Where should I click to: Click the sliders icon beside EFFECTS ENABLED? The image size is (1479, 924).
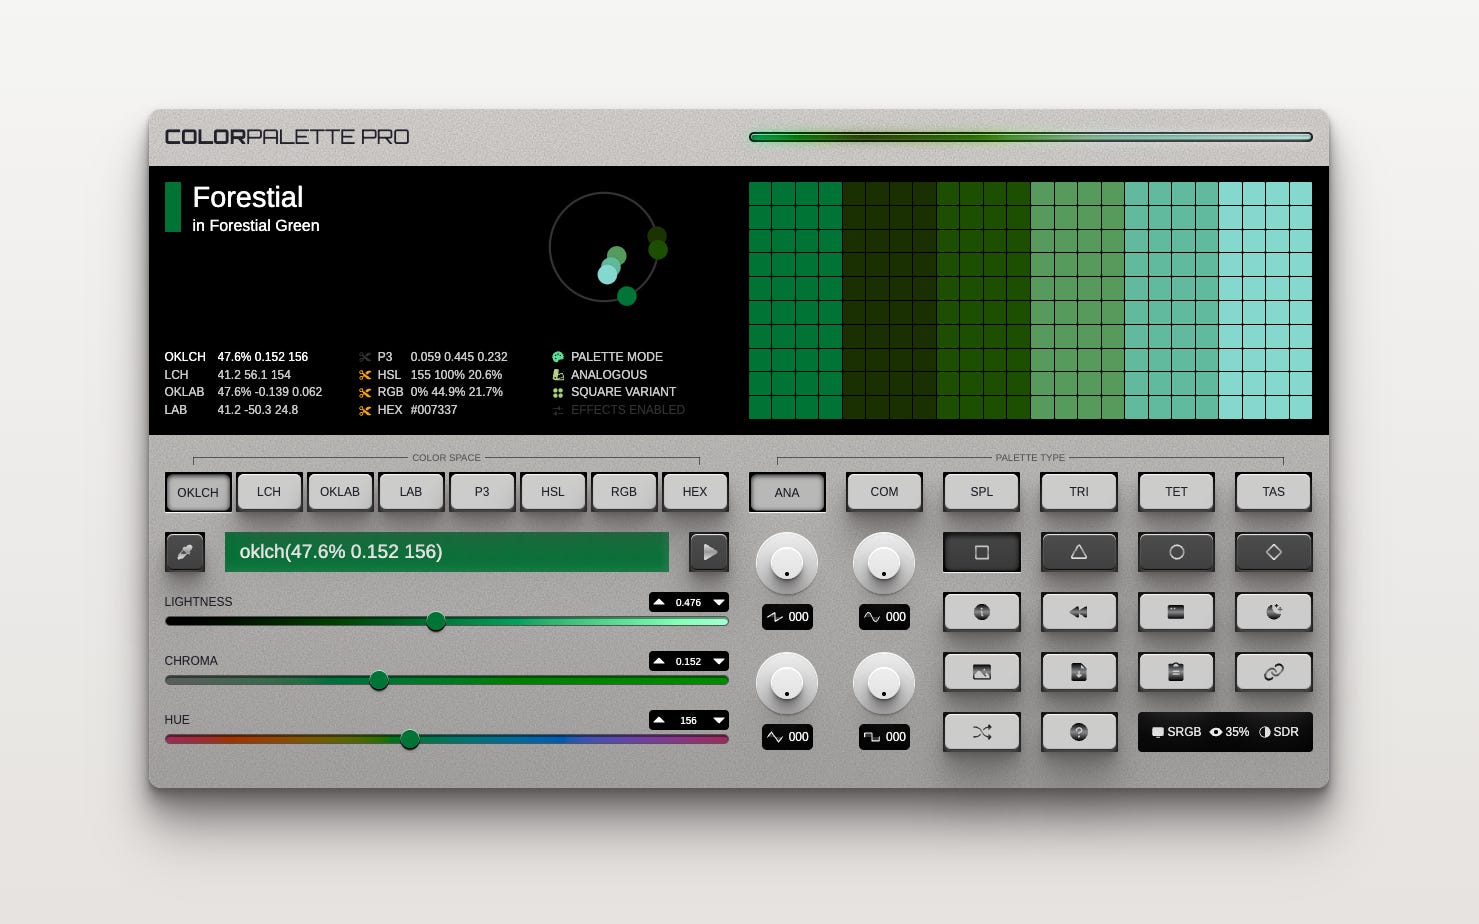point(558,410)
